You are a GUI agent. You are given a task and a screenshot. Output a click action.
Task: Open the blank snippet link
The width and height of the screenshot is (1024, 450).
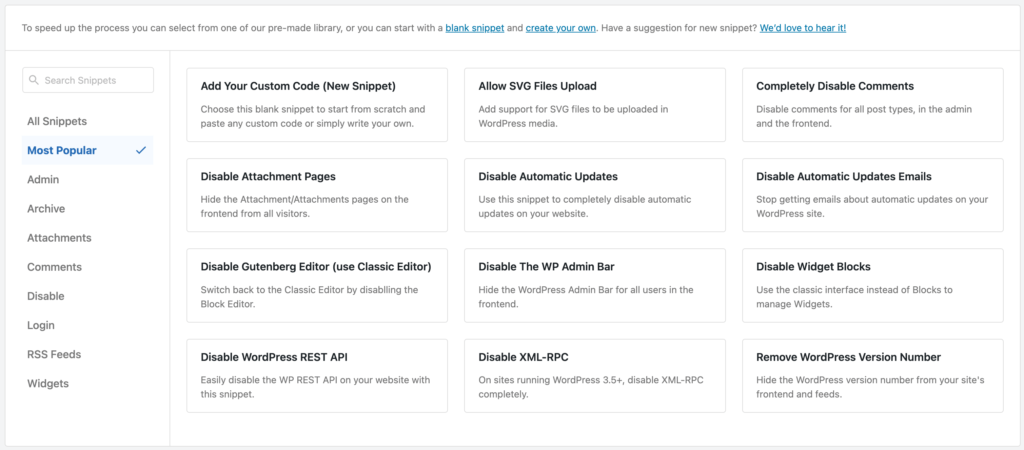(475, 28)
